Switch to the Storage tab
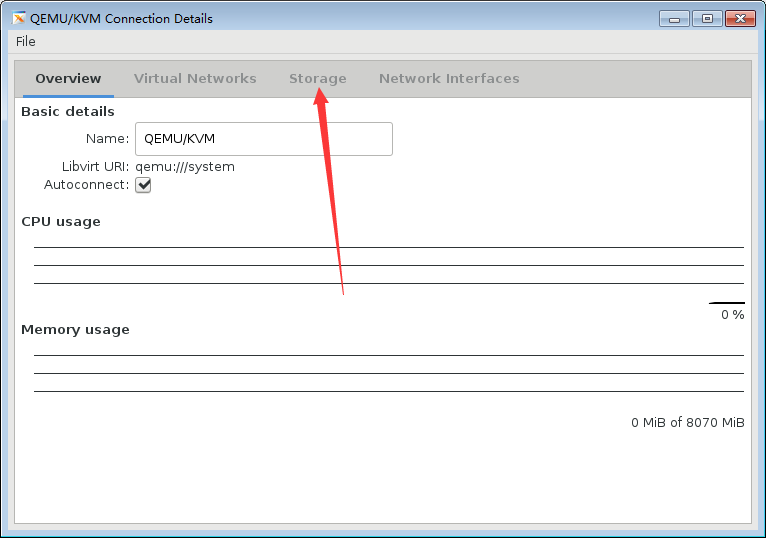 click(318, 79)
